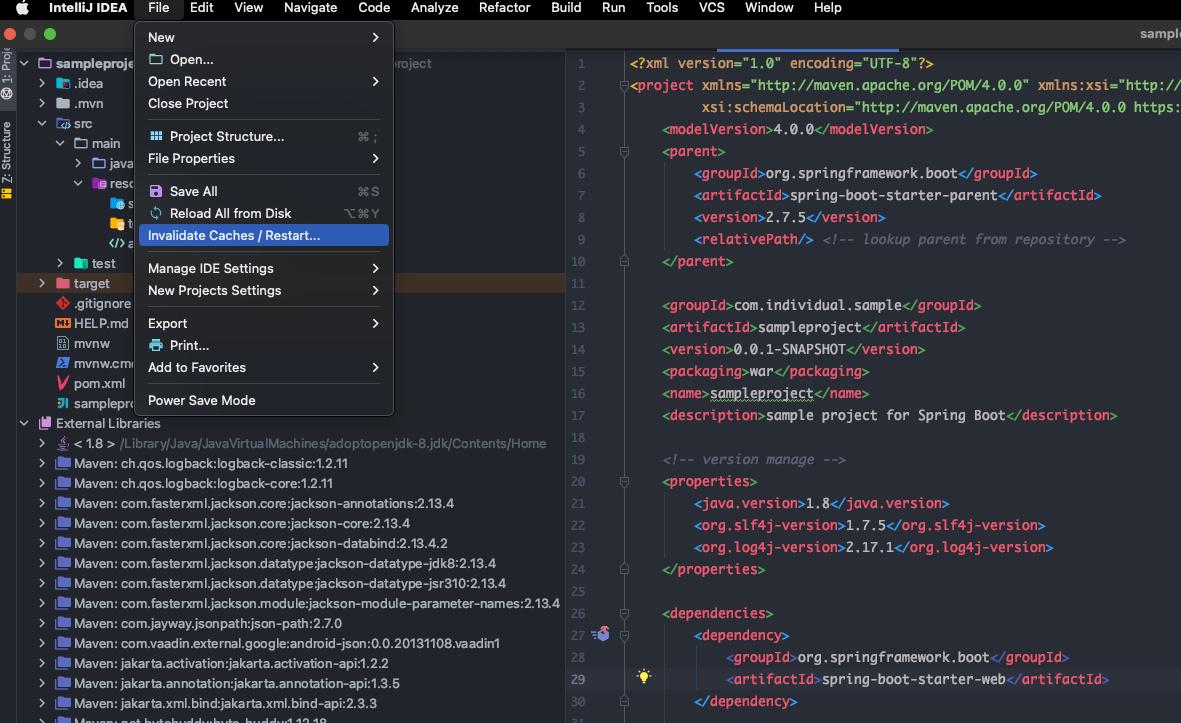This screenshot has height=723, width=1181.
Task: Toggle Power Save Mode
Action: coord(264,401)
